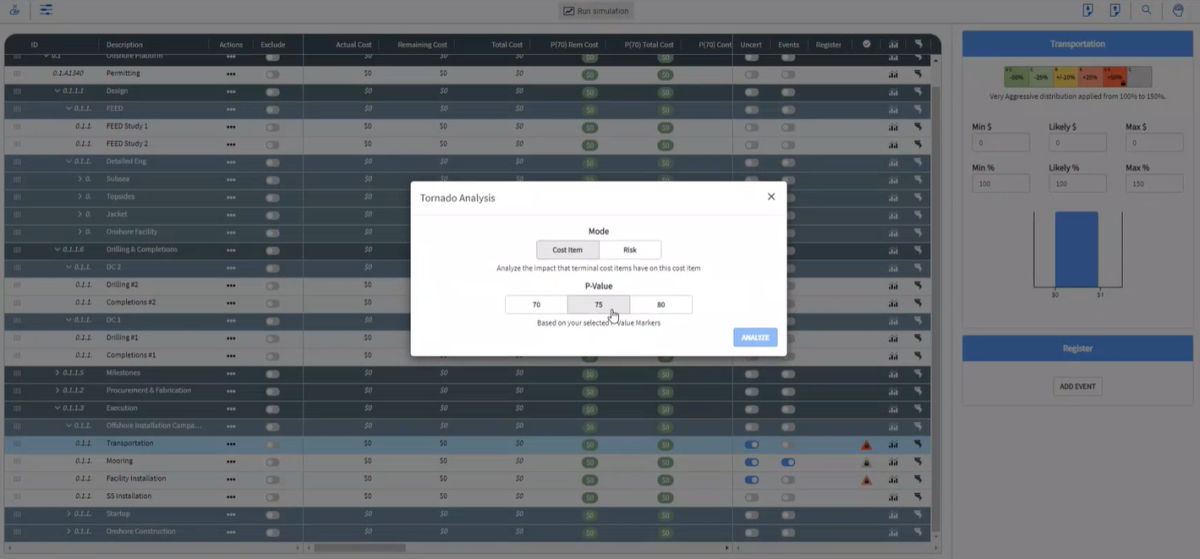
Task: Toggle Exclude switch for Permitting
Action: (272, 74)
